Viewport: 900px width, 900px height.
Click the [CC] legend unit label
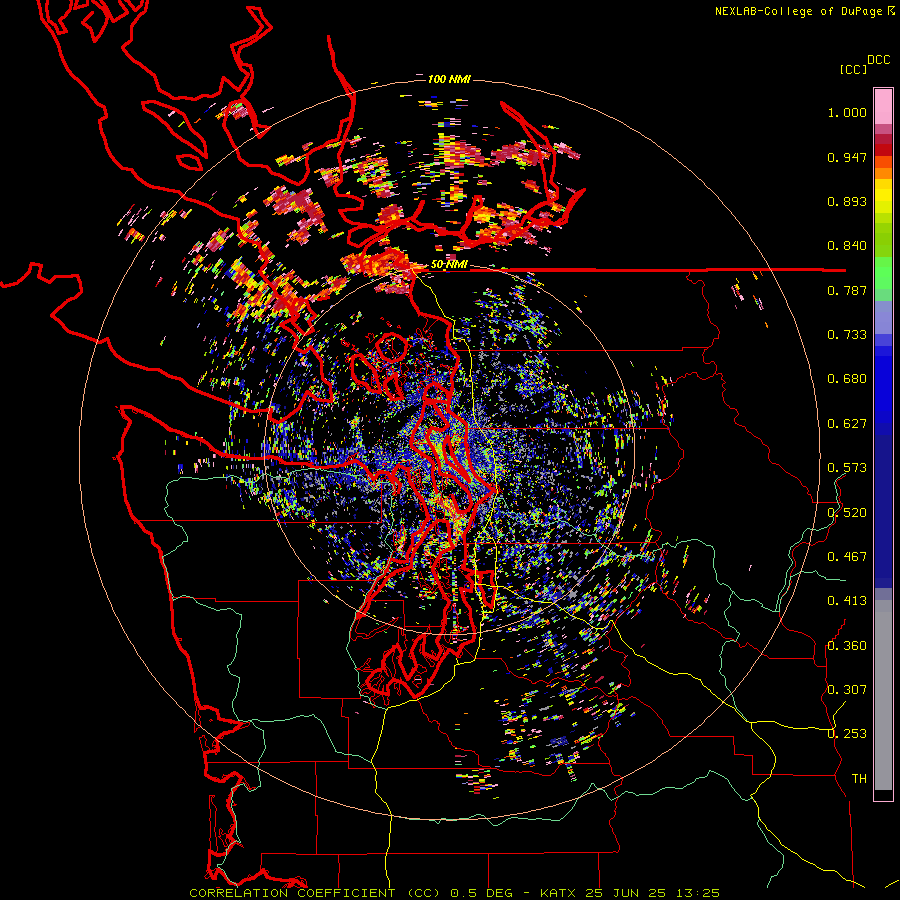click(x=854, y=69)
